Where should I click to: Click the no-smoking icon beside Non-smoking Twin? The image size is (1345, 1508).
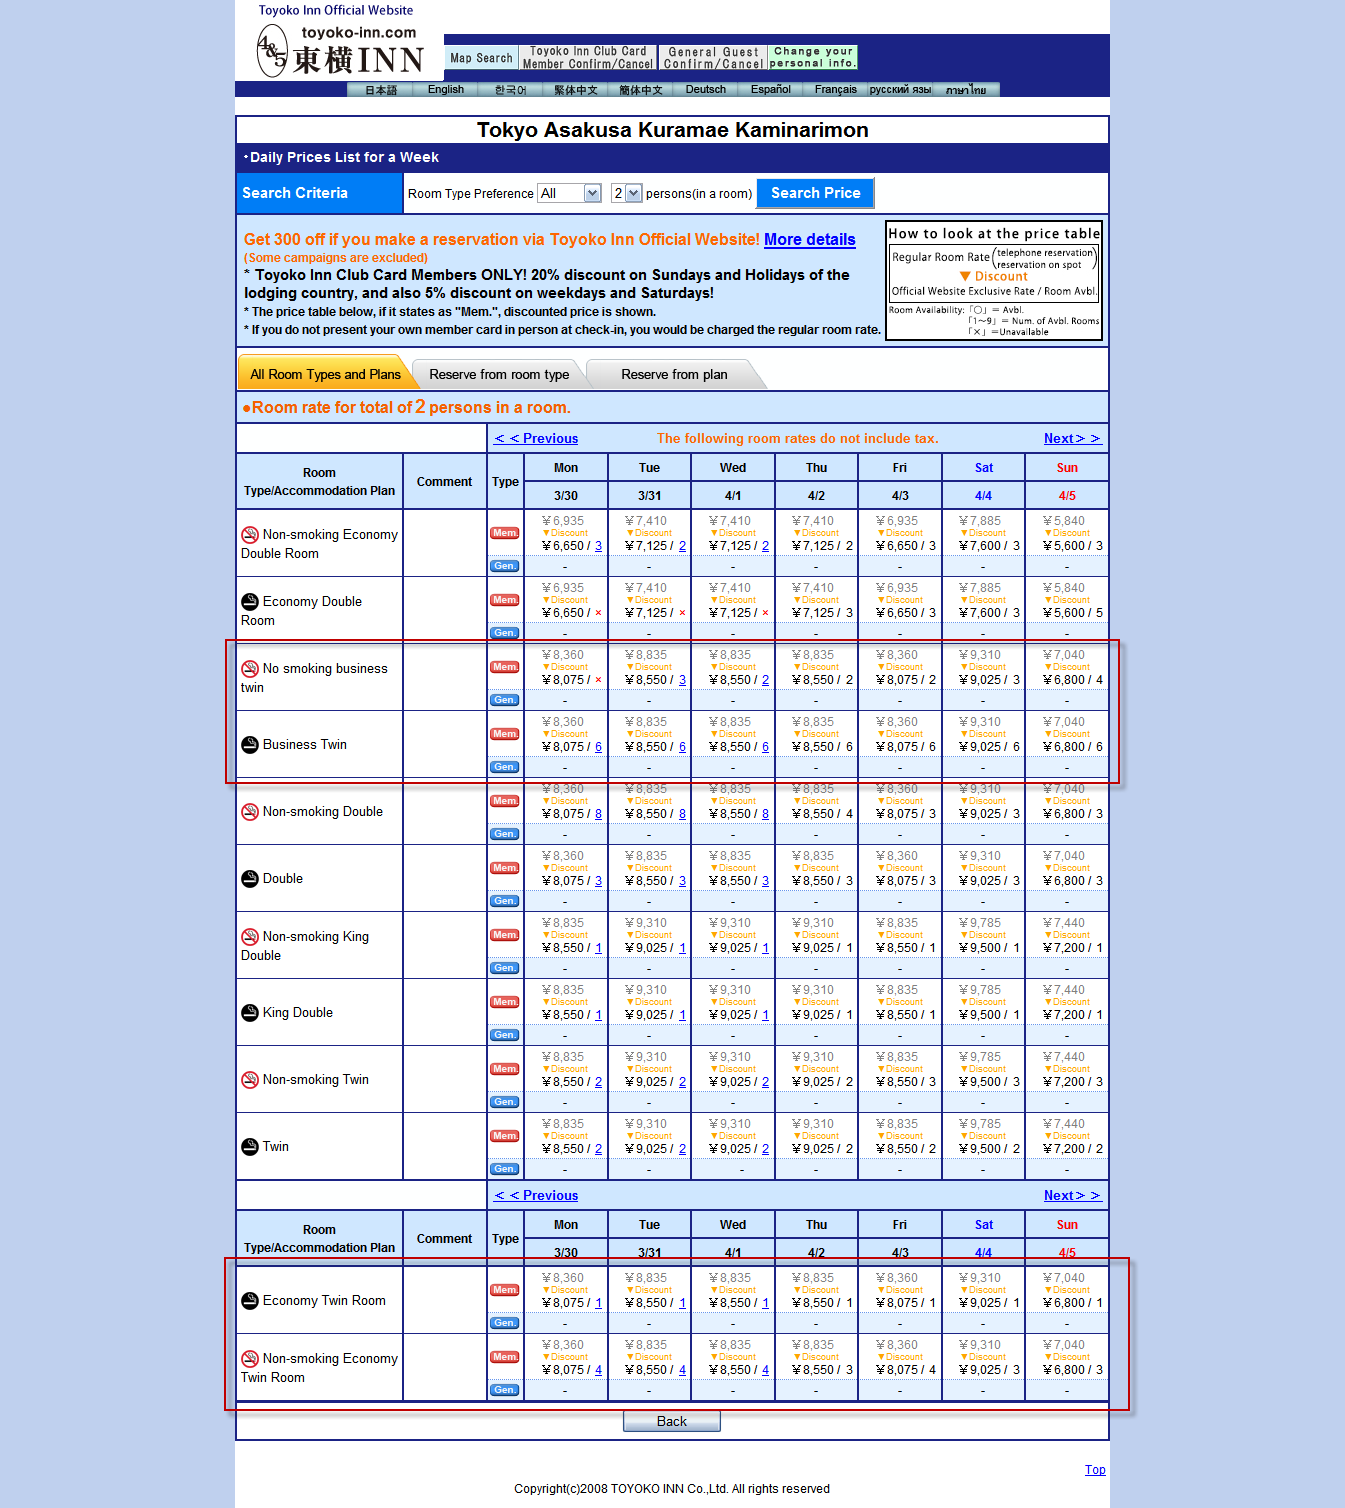(x=250, y=1080)
